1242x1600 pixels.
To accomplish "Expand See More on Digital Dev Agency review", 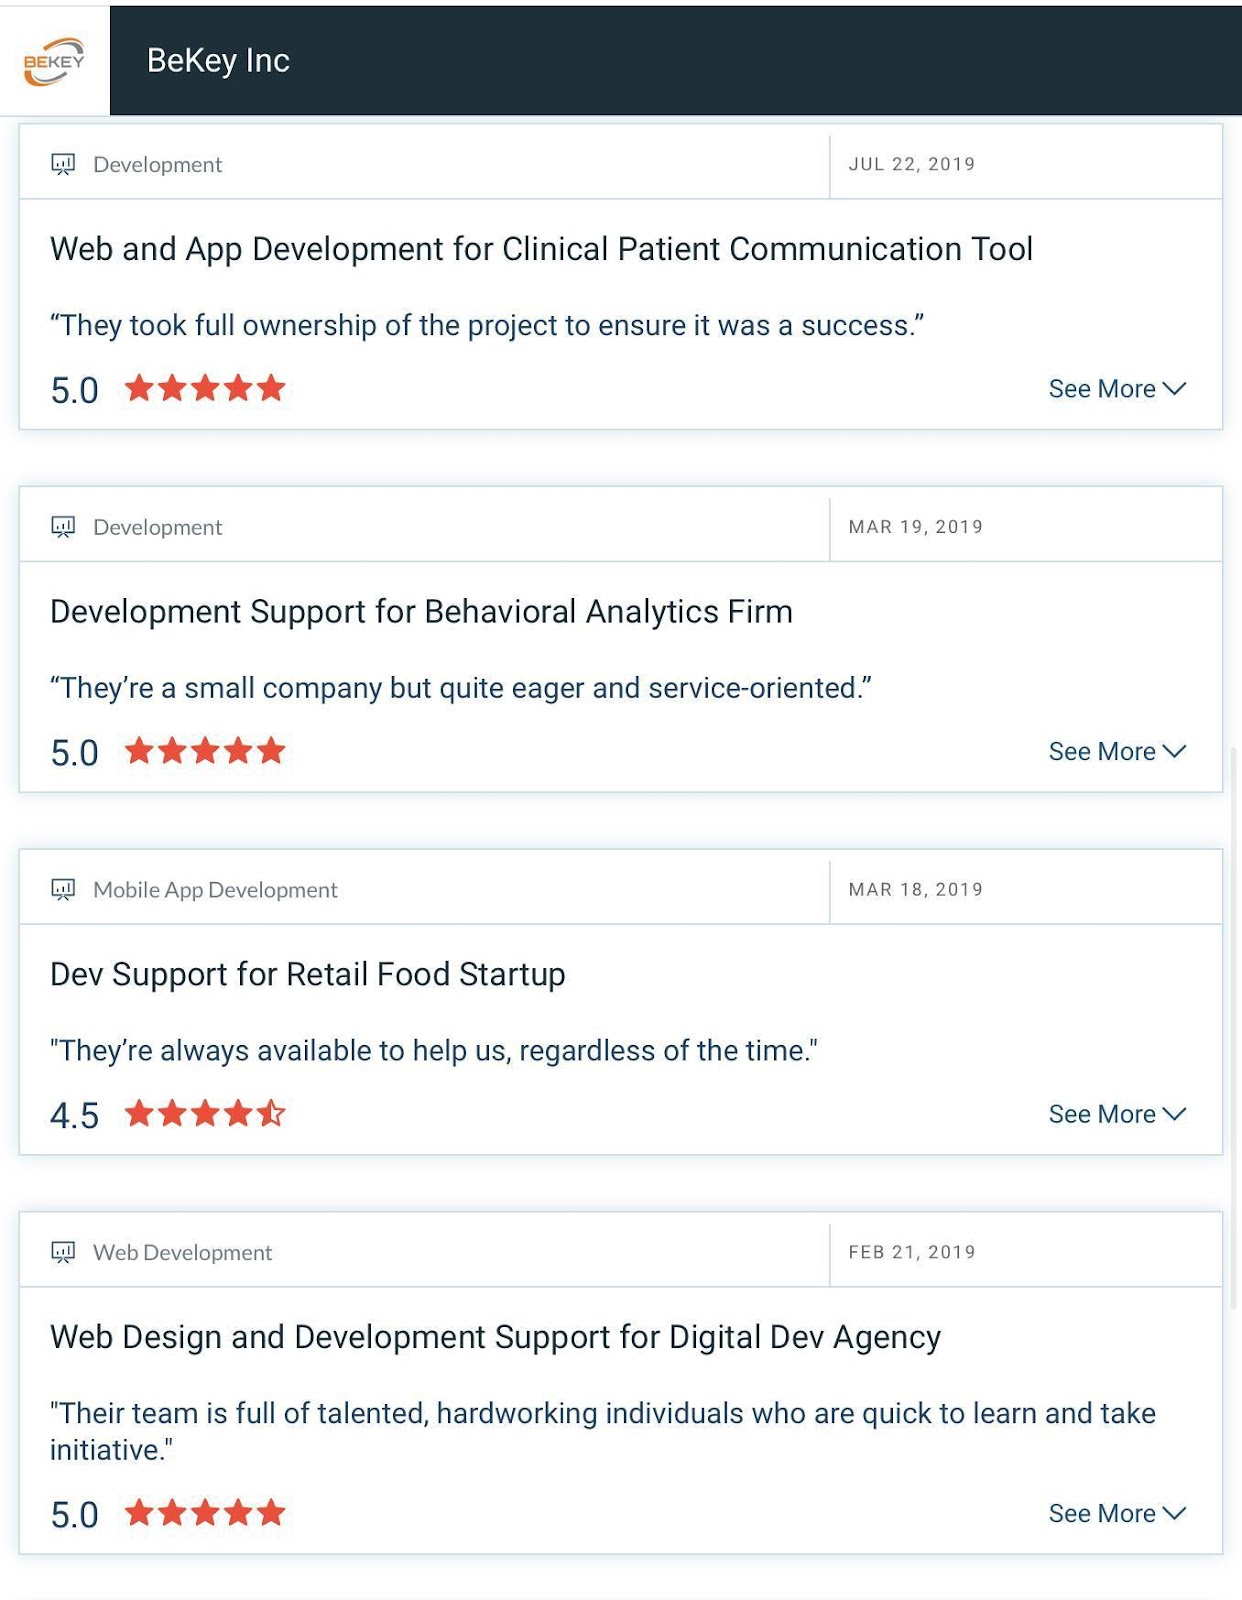I will coord(1116,1514).
